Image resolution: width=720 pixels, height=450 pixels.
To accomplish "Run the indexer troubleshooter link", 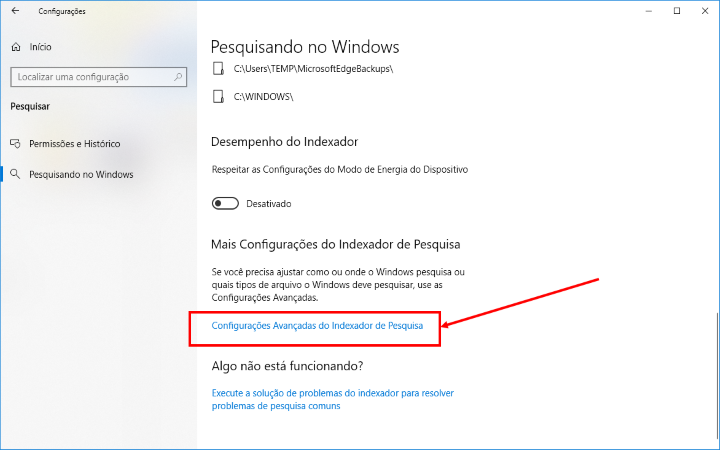I will (x=333, y=399).
